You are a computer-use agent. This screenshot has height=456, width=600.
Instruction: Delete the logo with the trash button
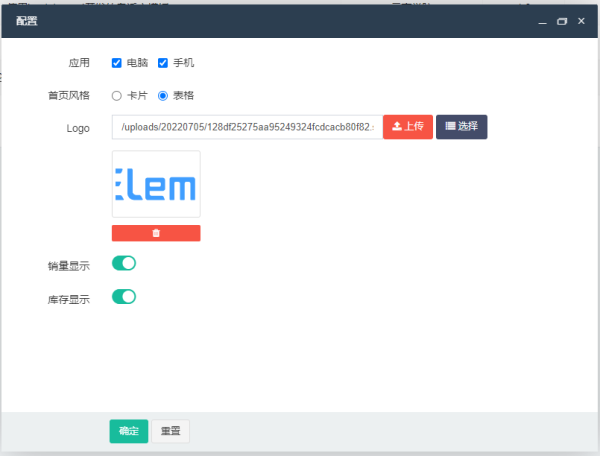(x=156, y=233)
